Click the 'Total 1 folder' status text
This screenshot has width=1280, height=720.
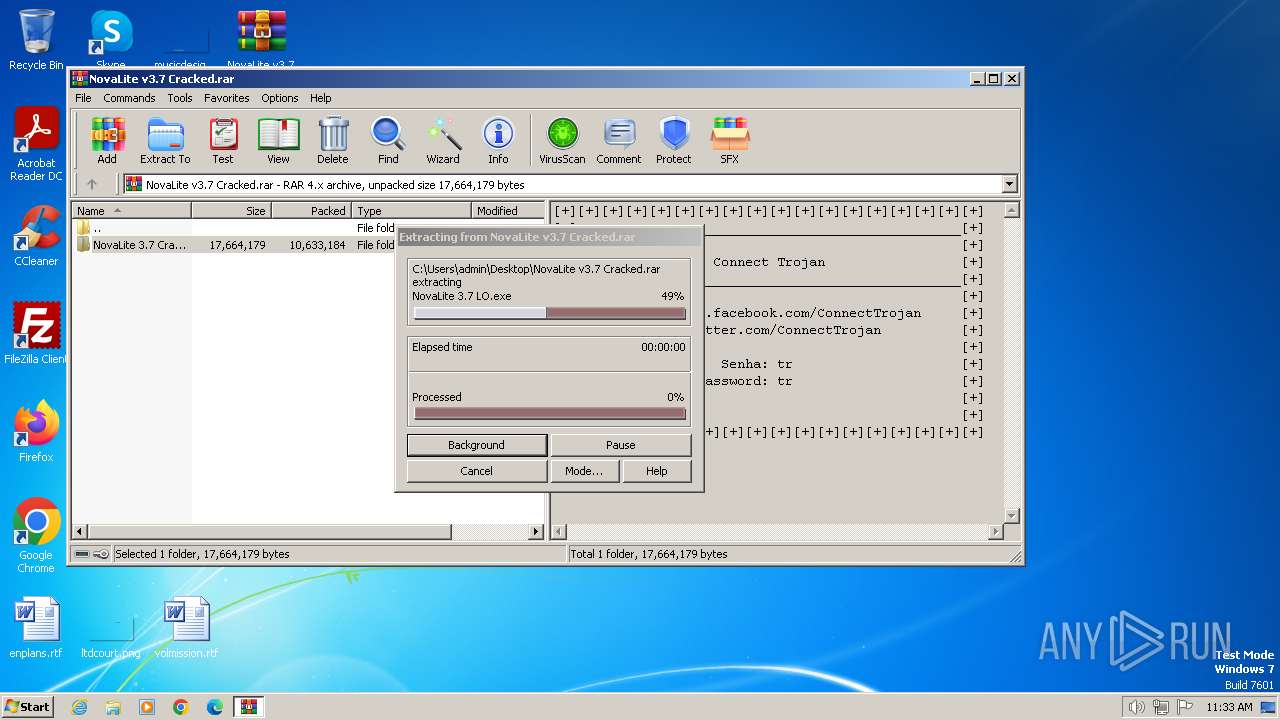(648, 554)
